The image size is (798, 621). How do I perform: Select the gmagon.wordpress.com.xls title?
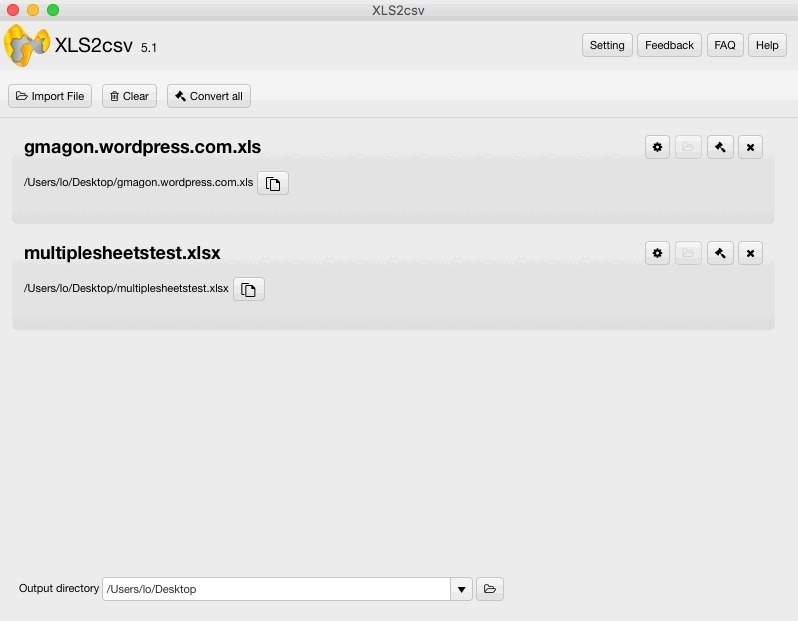click(x=142, y=147)
